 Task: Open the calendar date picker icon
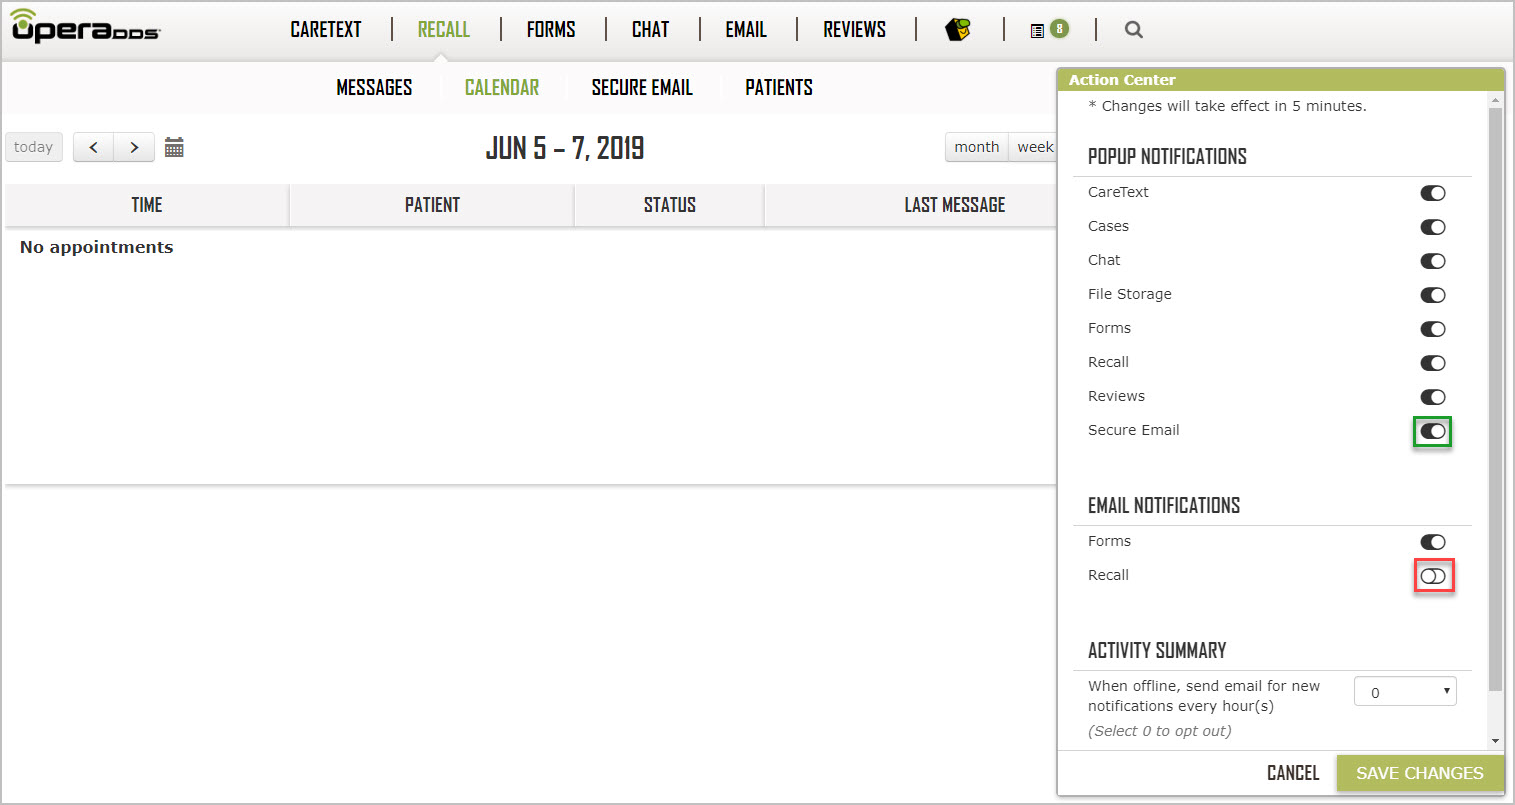pyautogui.click(x=174, y=147)
